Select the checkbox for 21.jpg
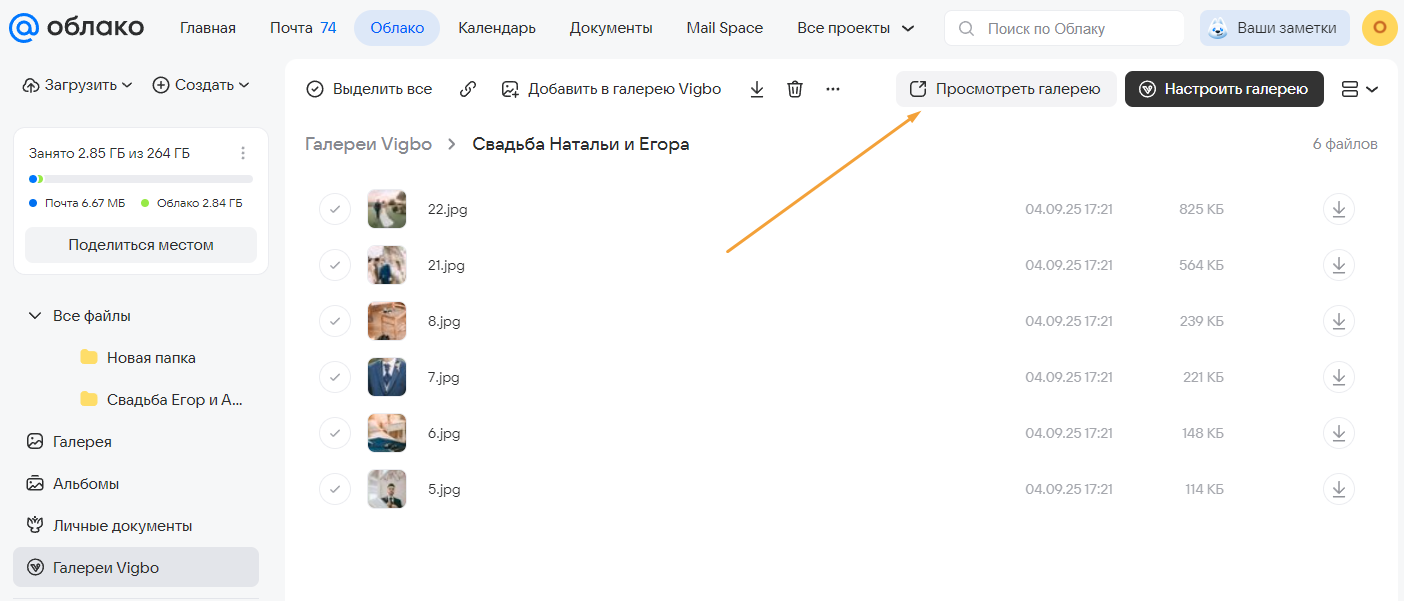This screenshot has width=1404, height=601. tap(335, 266)
